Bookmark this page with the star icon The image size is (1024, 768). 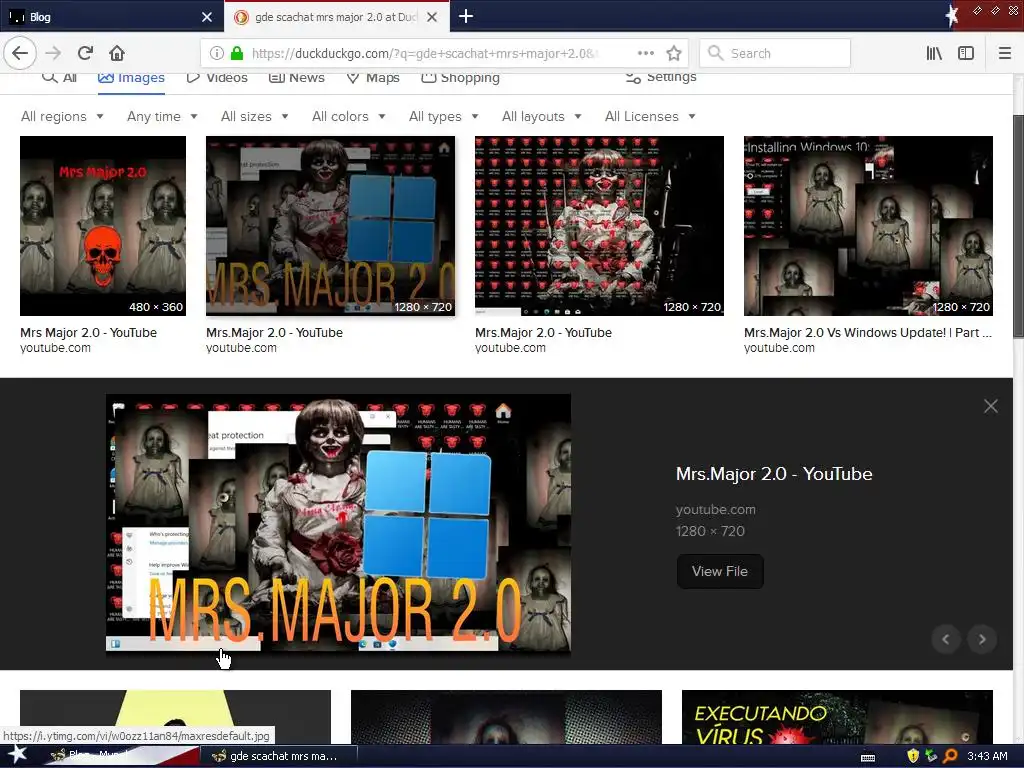[674, 53]
